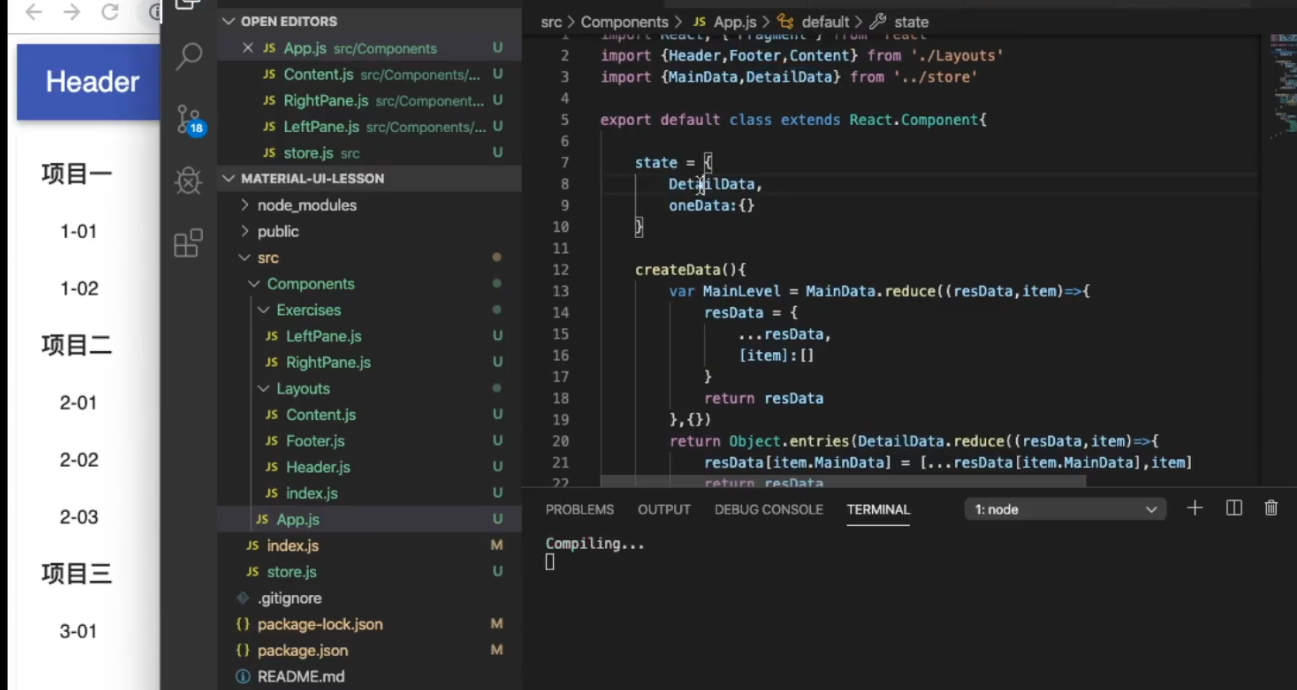The width and height of the screenshot is (1297, 690).
Task: Collapse the OPEN EDITORS section
Action: point(229,20)
